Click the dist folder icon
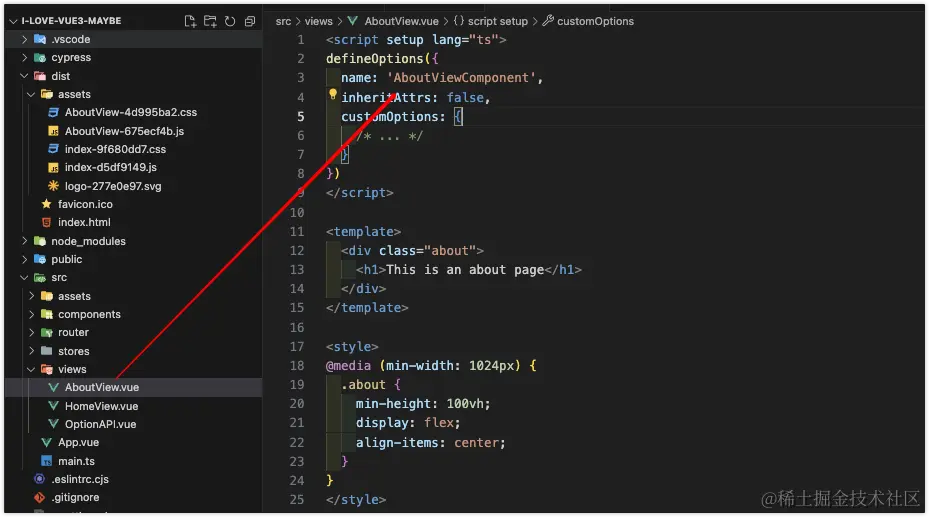 tap(40, 76)
